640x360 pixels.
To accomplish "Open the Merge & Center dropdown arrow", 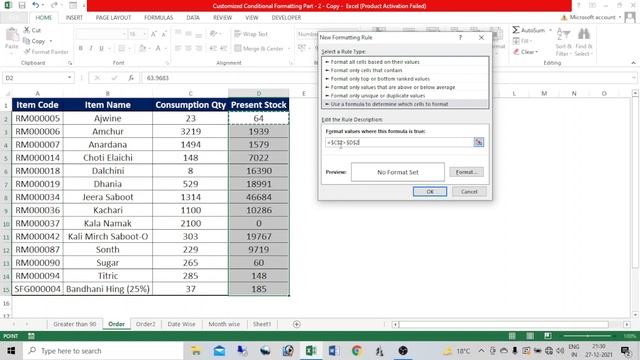I will coord(289,49).
